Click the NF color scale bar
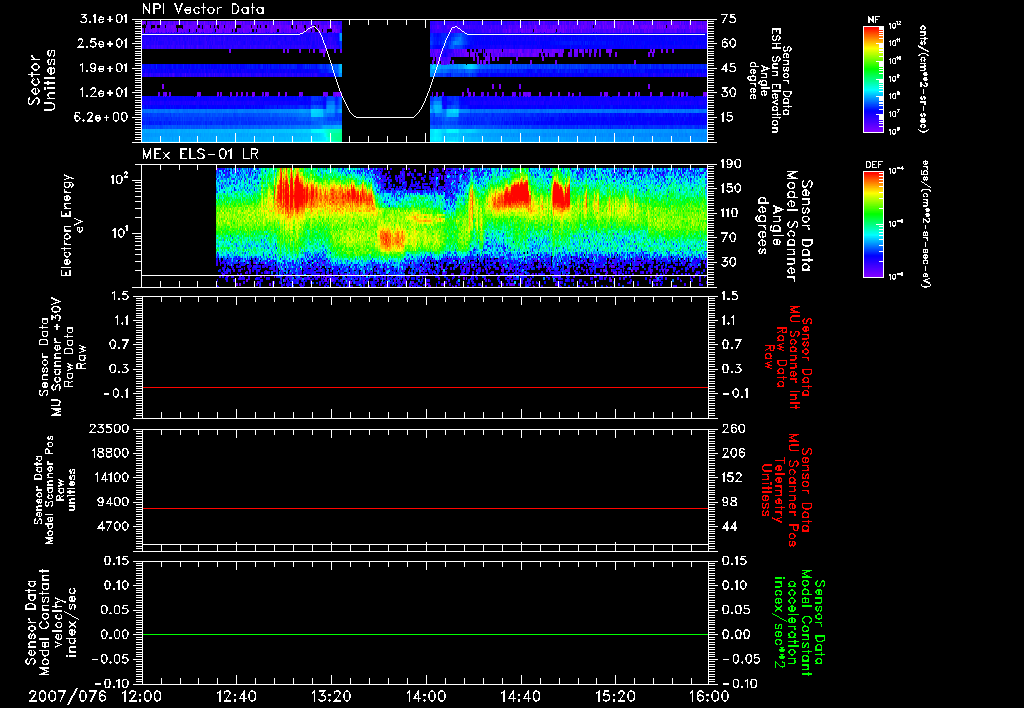1024x708 pixels. 874,78
